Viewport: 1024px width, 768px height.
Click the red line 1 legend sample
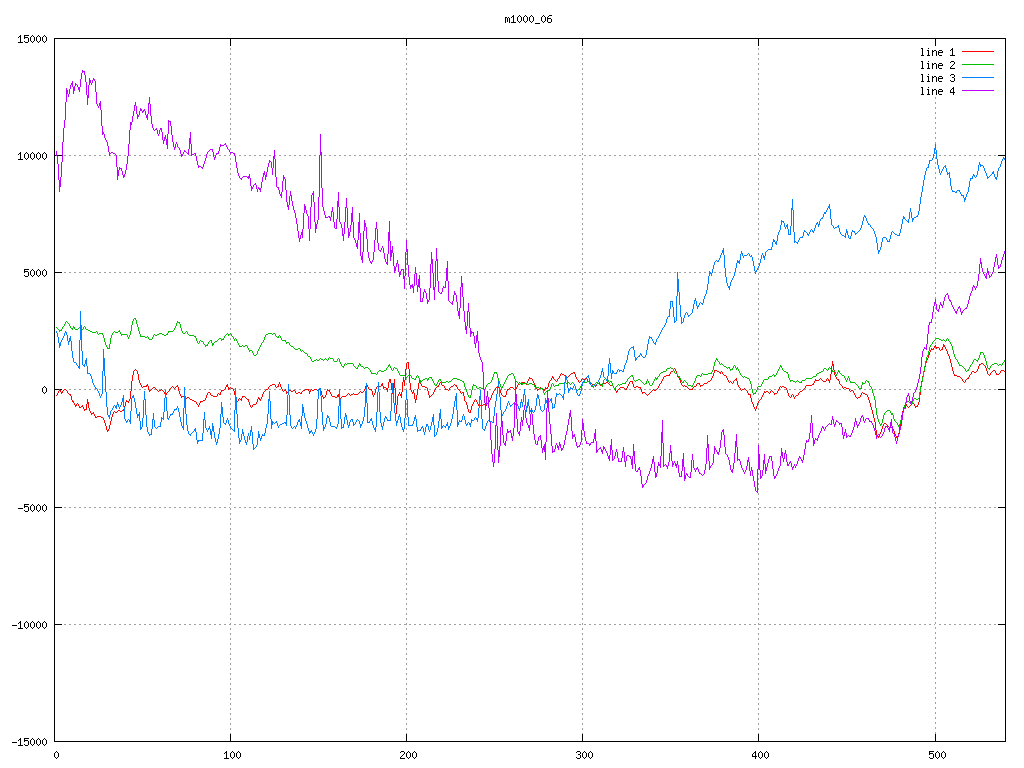pyautogui.click(x=979, y=52)
